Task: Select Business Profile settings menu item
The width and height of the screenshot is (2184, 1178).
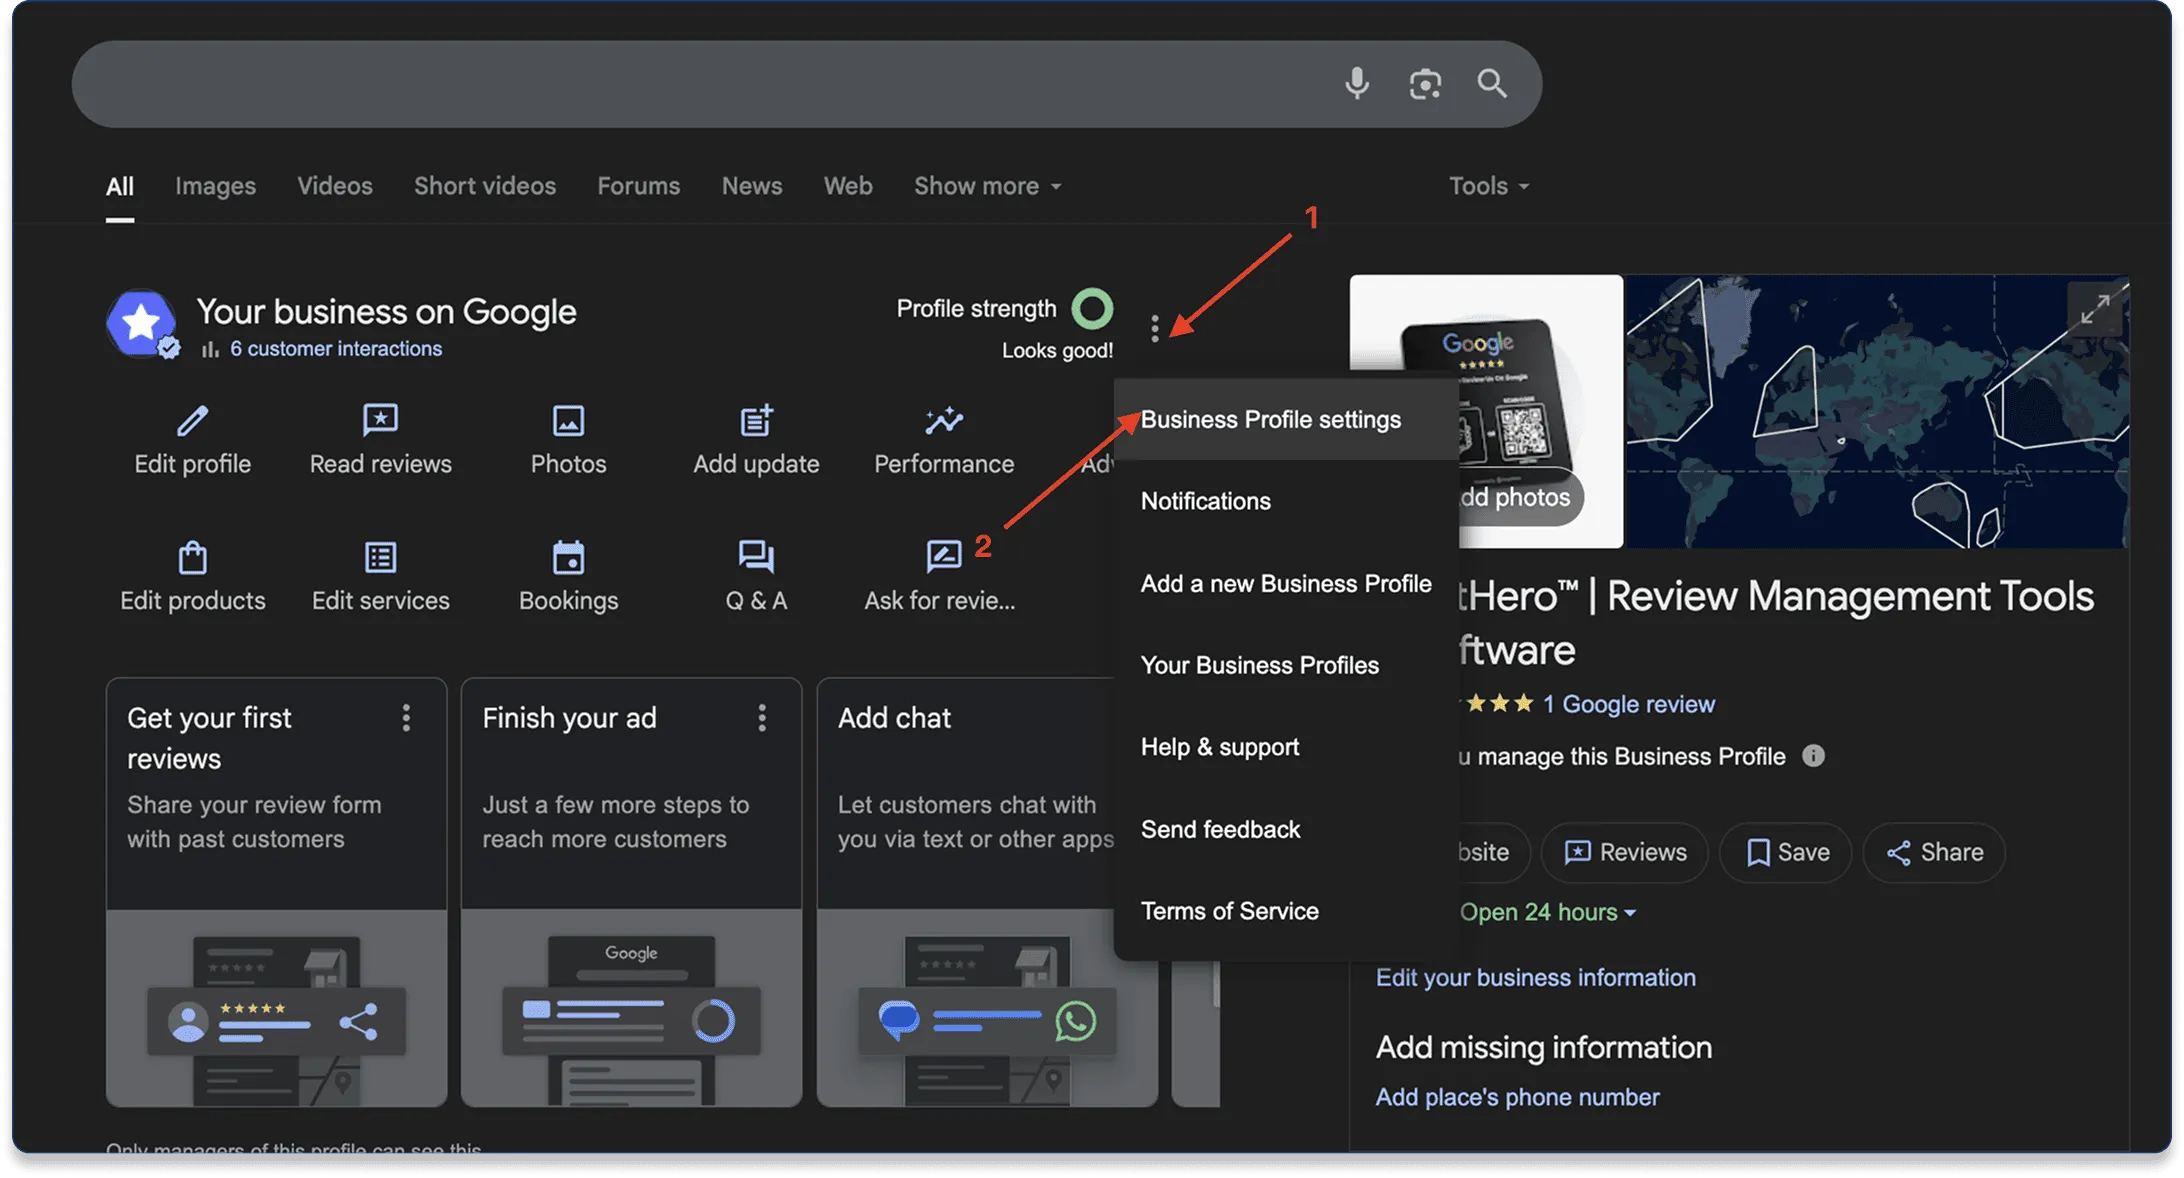Action: [x=1270, y=420]
